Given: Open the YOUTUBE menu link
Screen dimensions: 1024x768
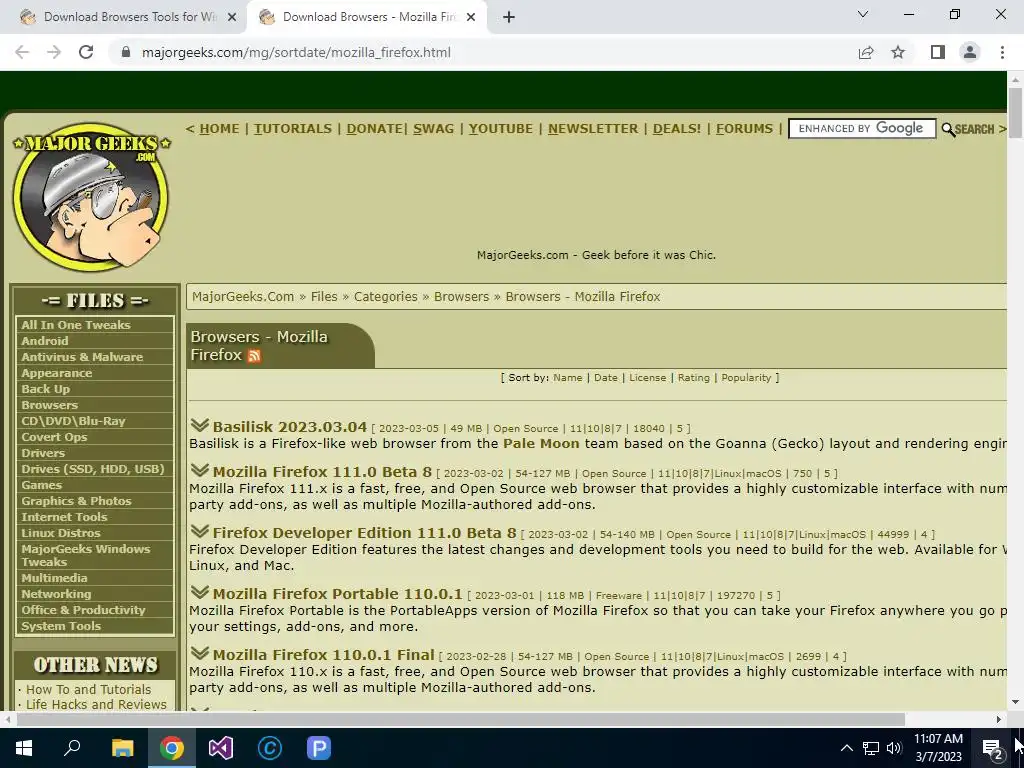Looking at the screenshot, I should coord(501,129).
